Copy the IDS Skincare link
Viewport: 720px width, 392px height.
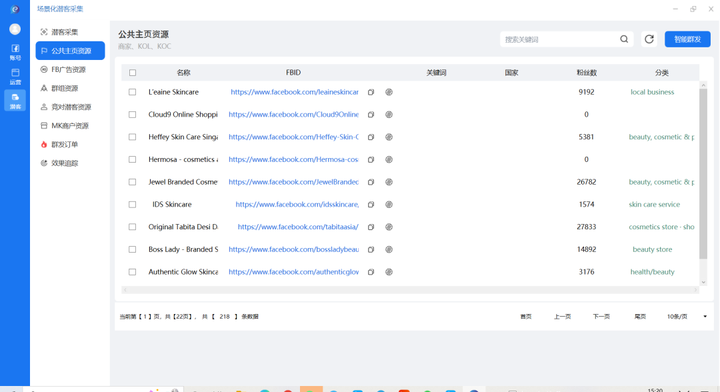tap(371, 205)
